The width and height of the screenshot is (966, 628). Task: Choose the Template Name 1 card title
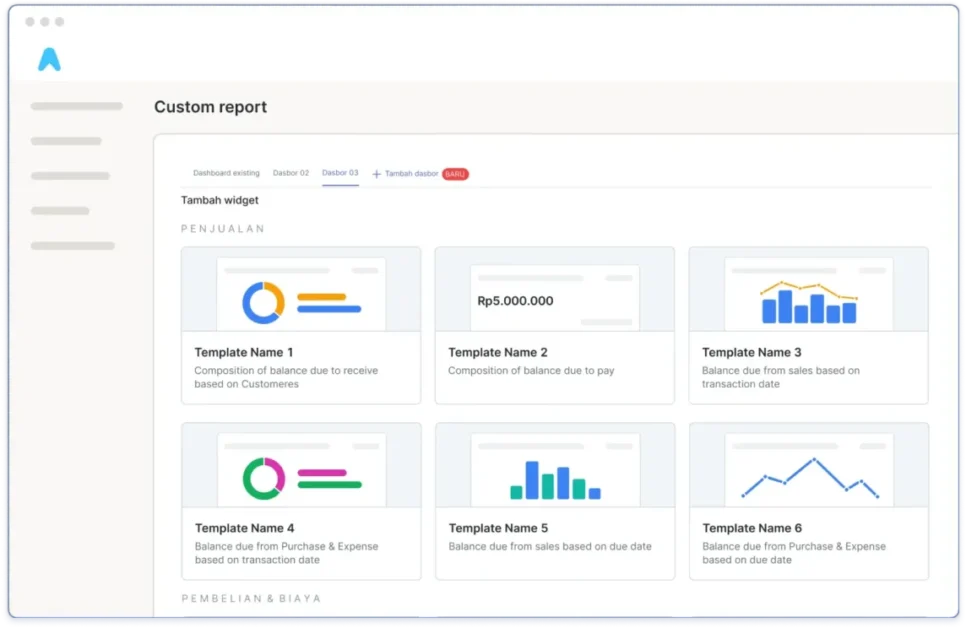[x=244, y=352]
